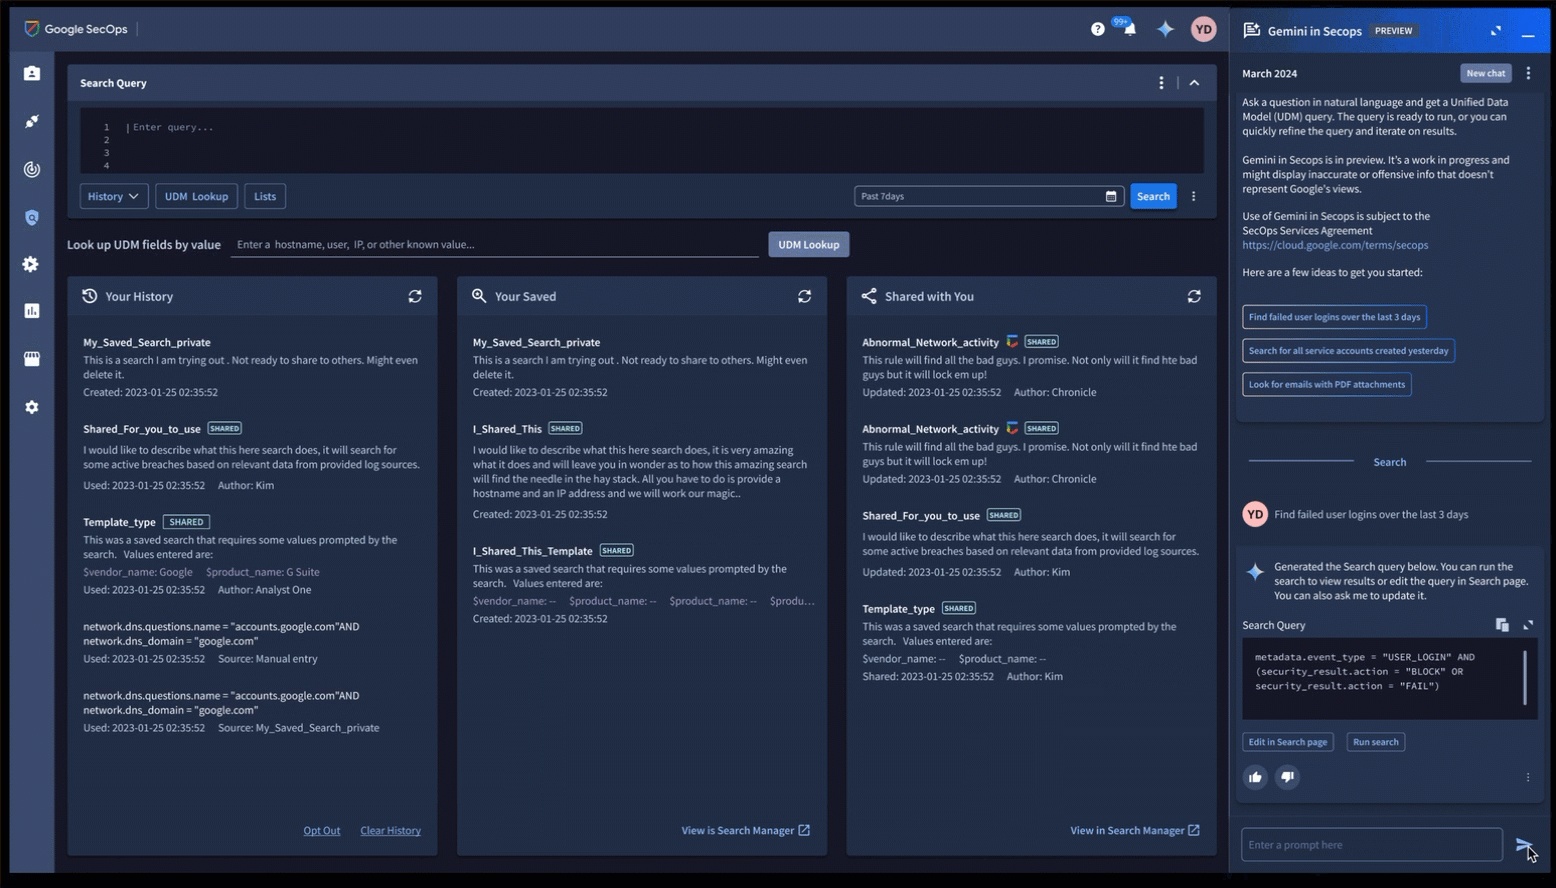Toggle the Gemini sparkle icon in header
Viewport: 1556px width, 888px height.
point(1165,29)
